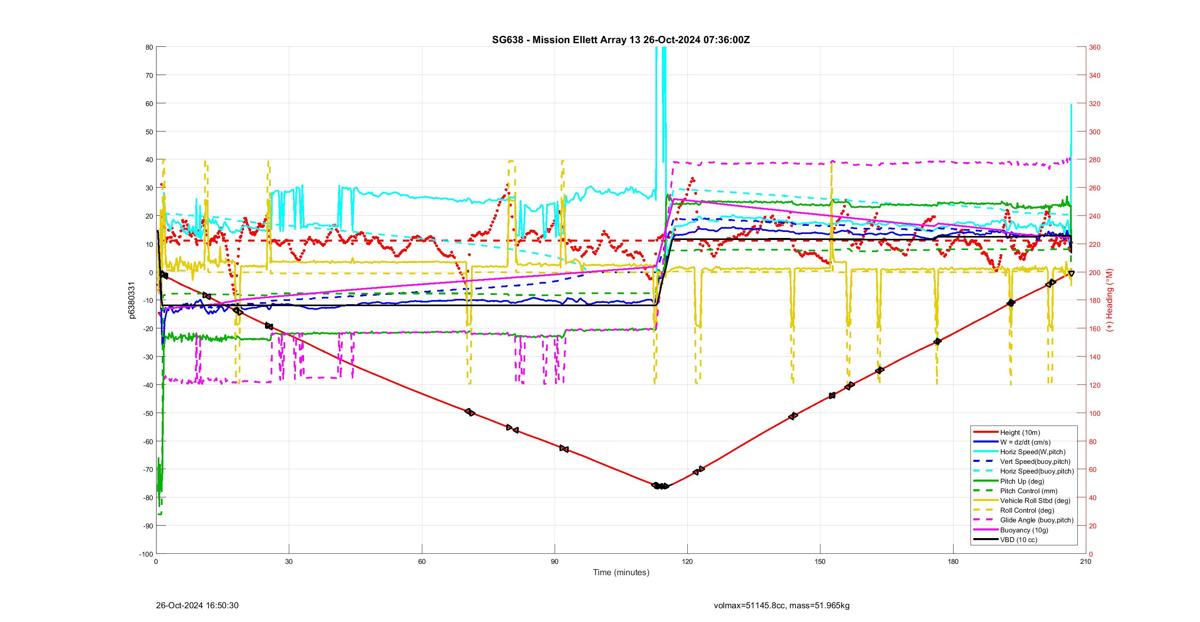The height and width of the screenshot is (622, 1200).
Task: Click tick -50 on the left axis
Action: 148,413
